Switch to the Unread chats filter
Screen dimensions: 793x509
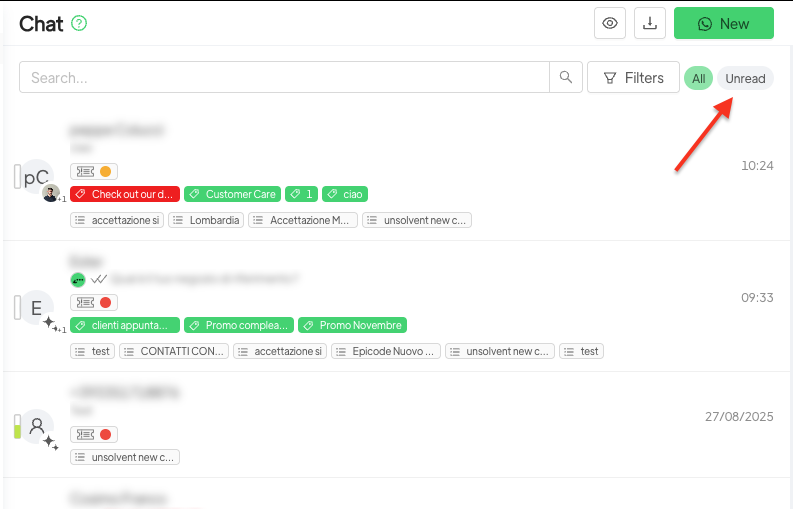745,78
